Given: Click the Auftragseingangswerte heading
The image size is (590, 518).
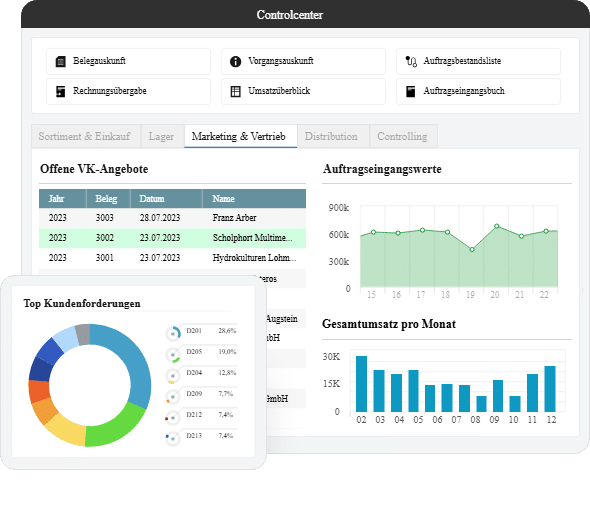Looking at the screenshot, I should (382, 169).
